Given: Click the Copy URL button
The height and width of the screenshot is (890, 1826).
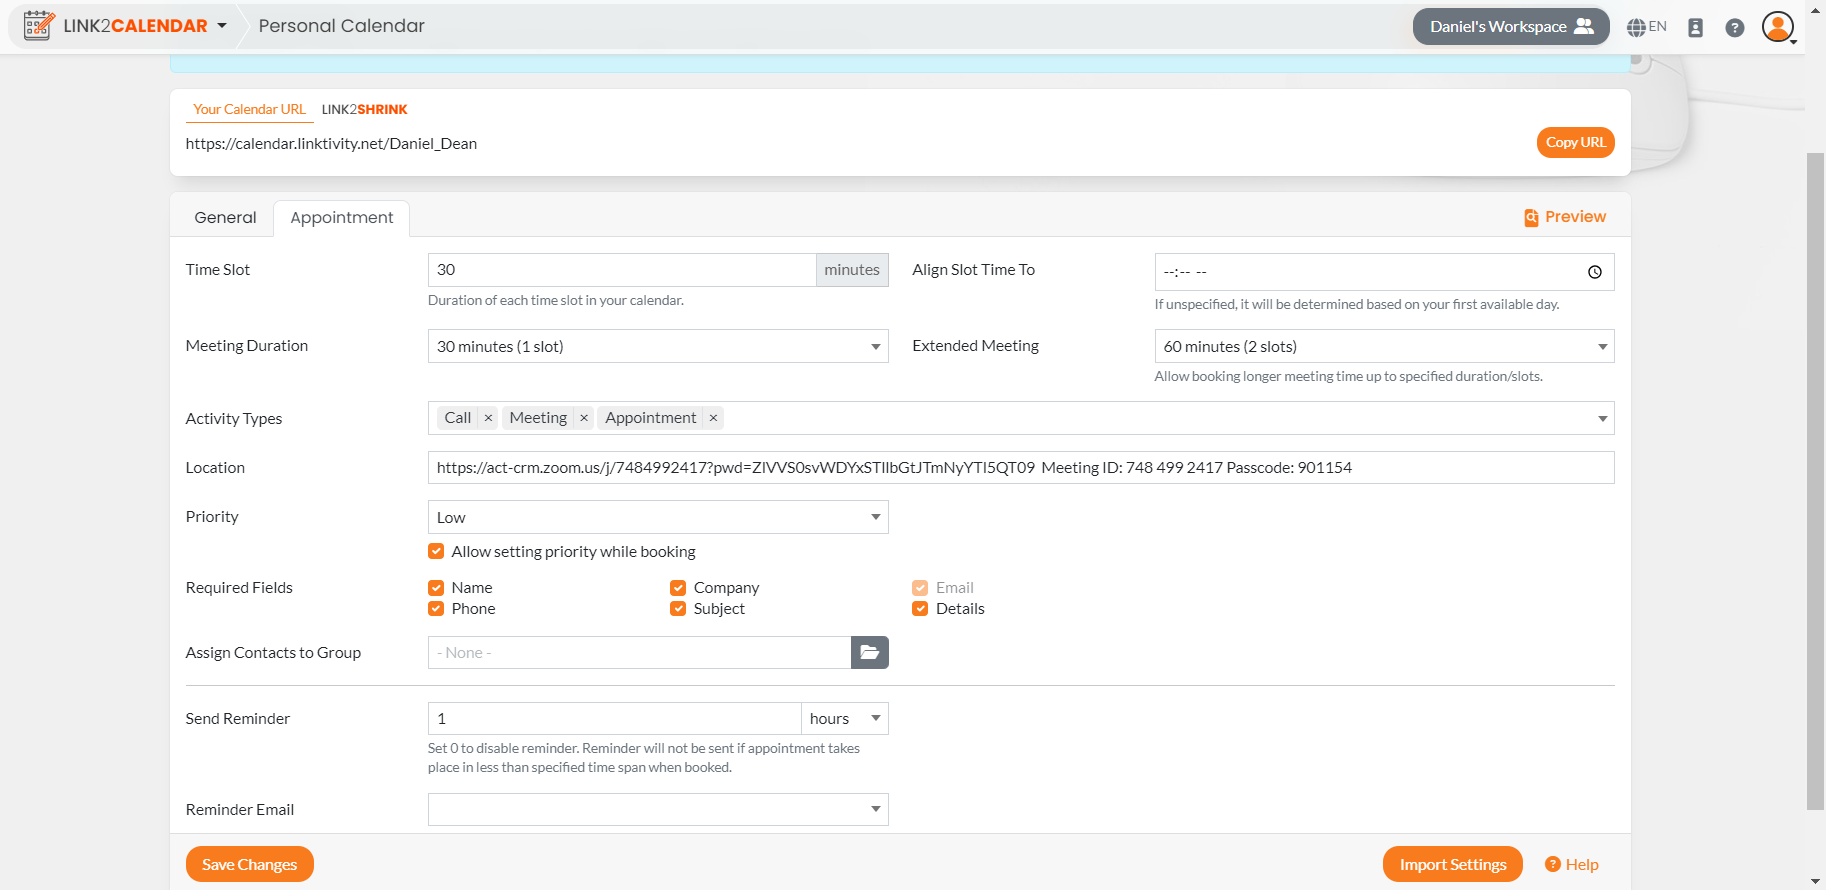Looking at the screenshot, I should [x=1575, y=142].
